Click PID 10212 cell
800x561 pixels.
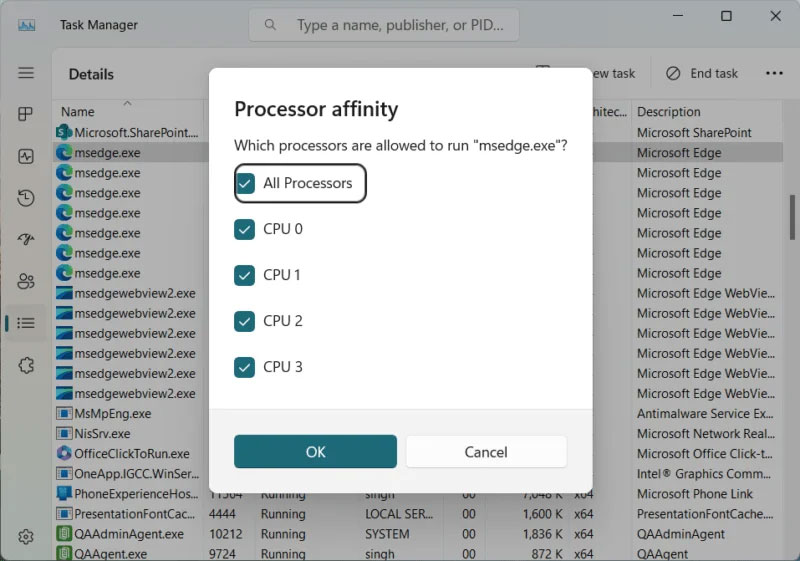click(x=226, y=534)
